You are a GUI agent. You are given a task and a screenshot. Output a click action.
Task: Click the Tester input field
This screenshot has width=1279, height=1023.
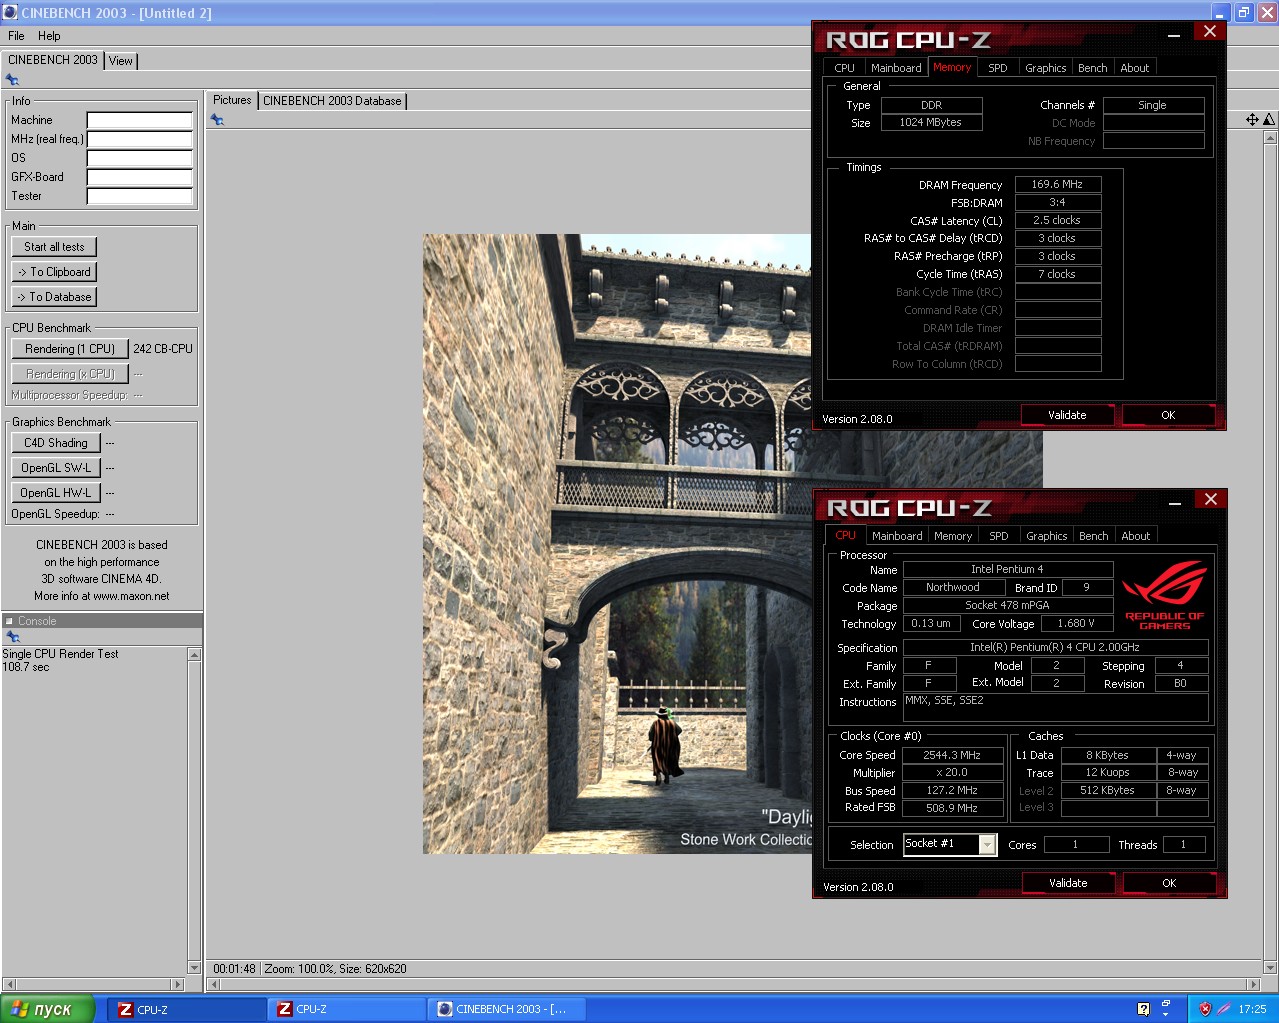(139, 197)
